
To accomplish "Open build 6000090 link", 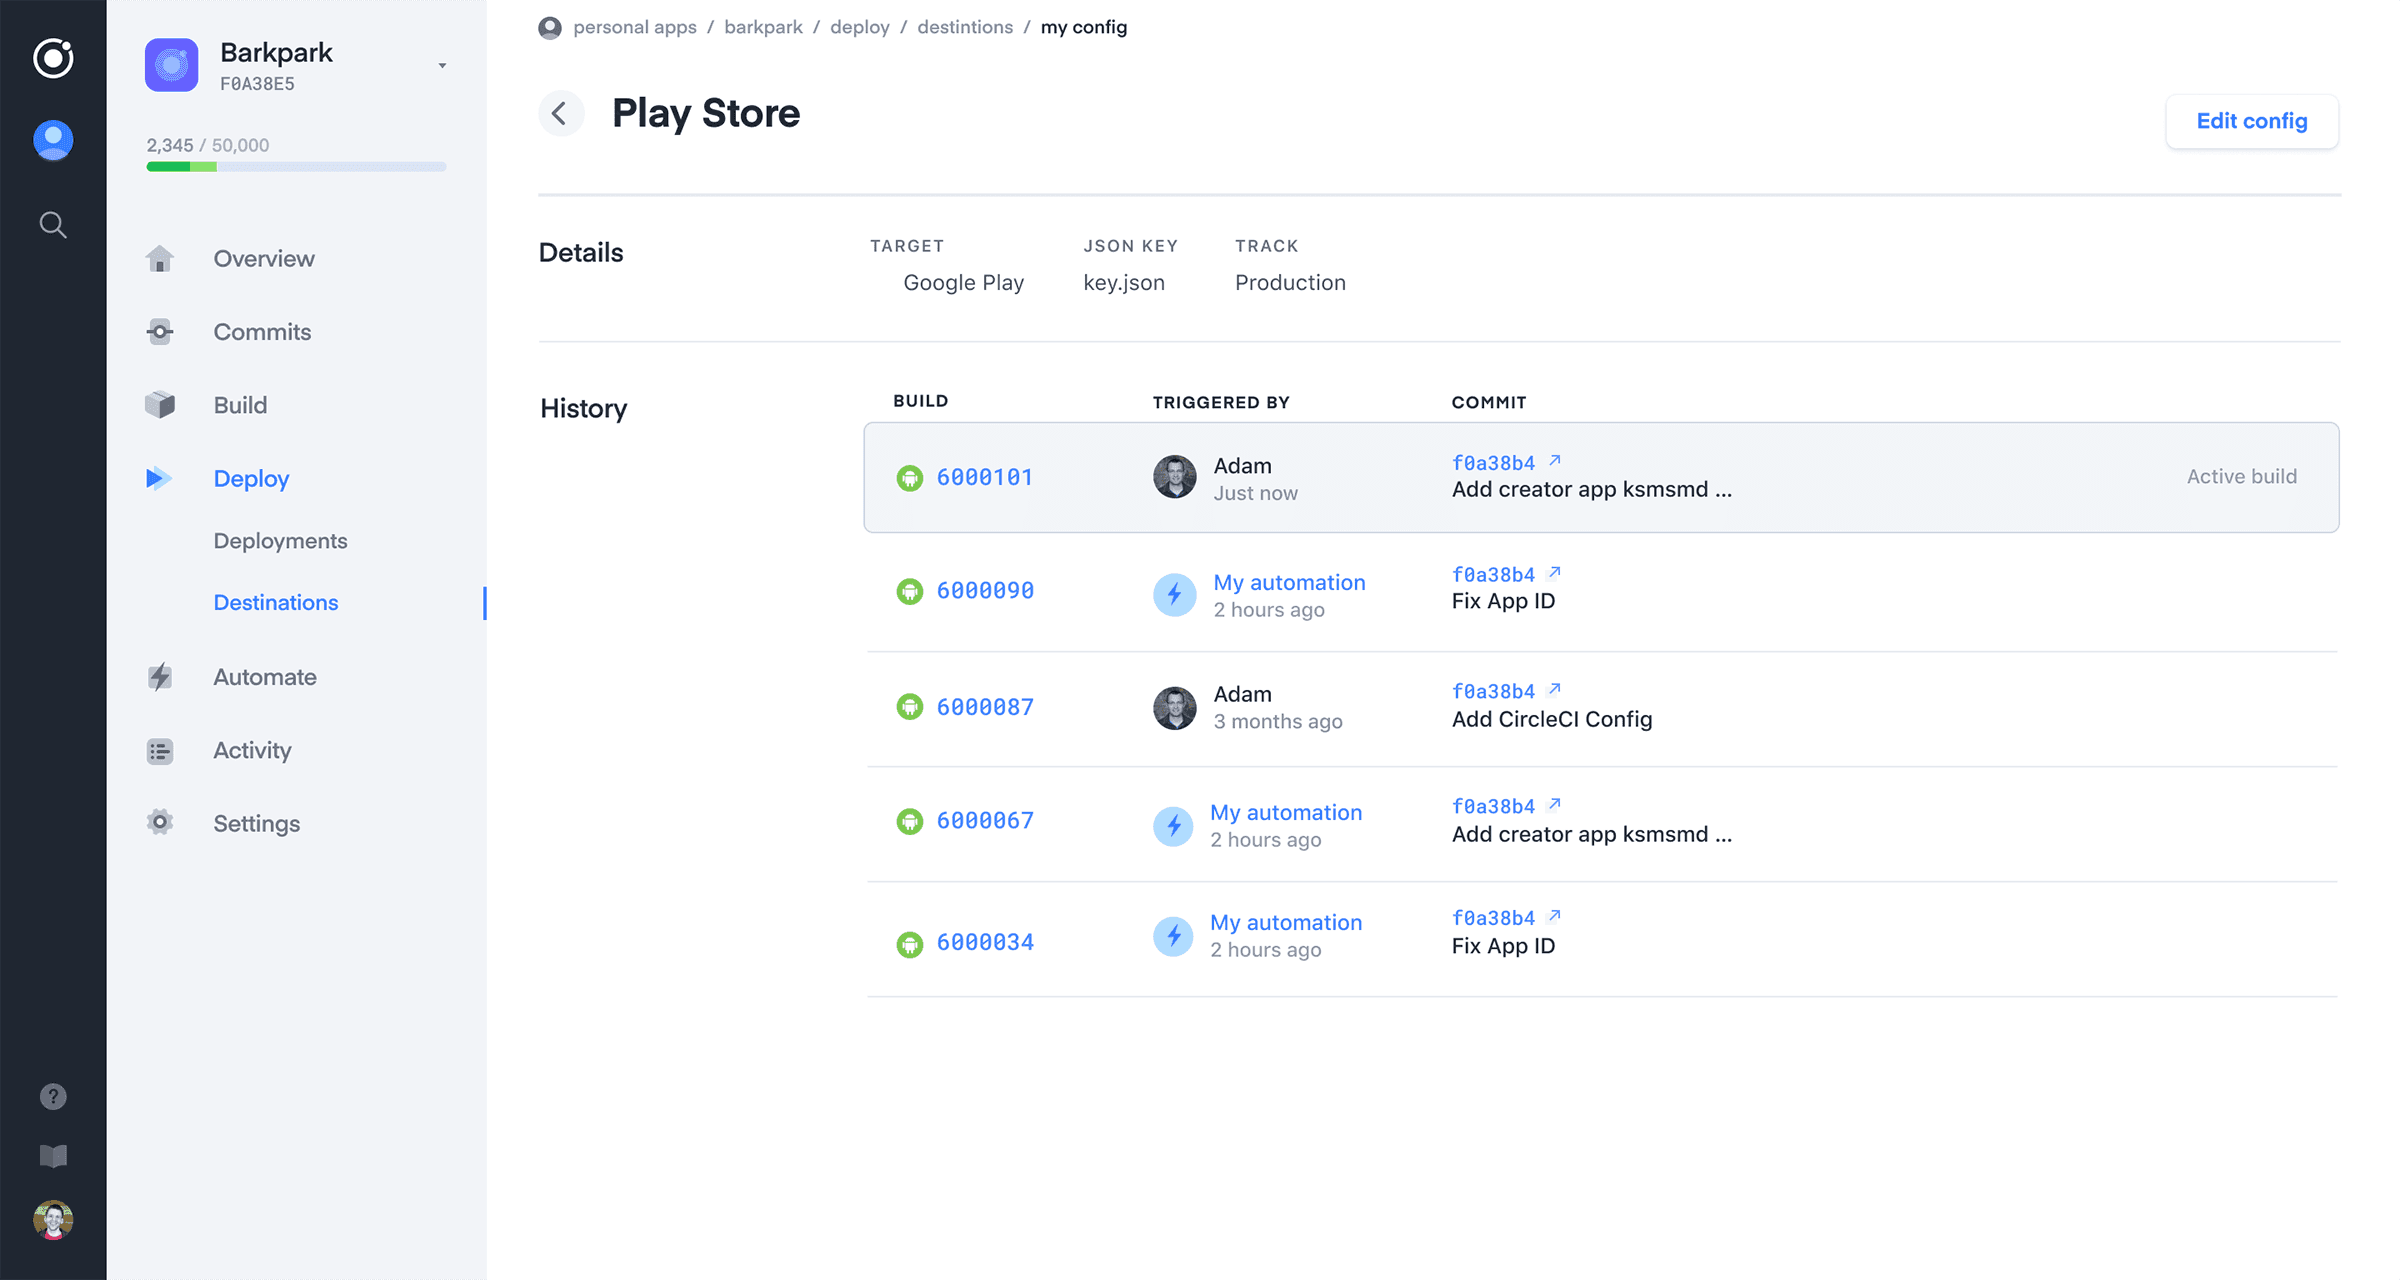I will pos(985,590).
